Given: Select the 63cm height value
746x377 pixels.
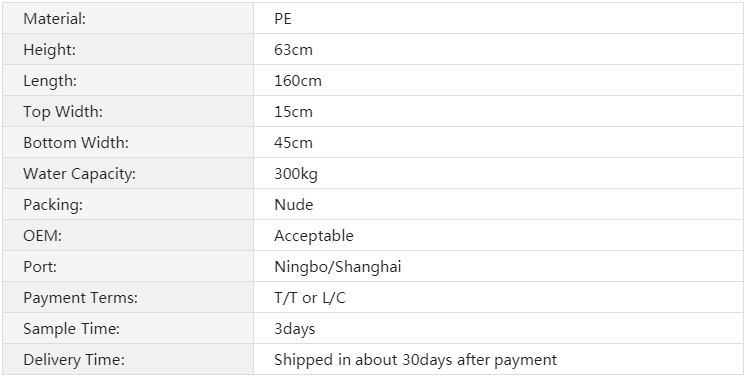Looking at the screenshot, I should 293,50.
